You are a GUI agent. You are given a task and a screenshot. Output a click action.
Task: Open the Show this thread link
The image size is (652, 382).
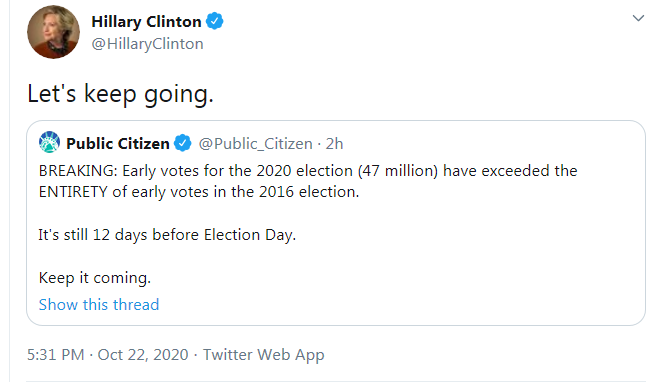(99, 305)
